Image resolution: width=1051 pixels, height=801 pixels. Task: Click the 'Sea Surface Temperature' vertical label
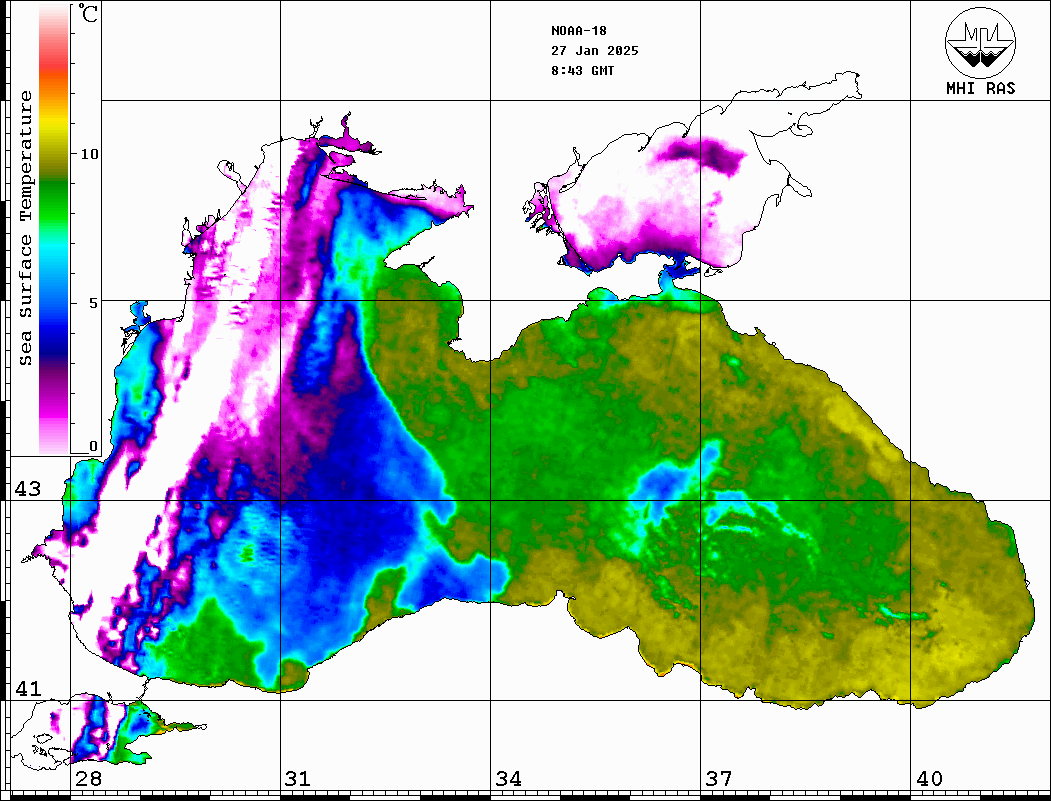click(x=25, y=228)
